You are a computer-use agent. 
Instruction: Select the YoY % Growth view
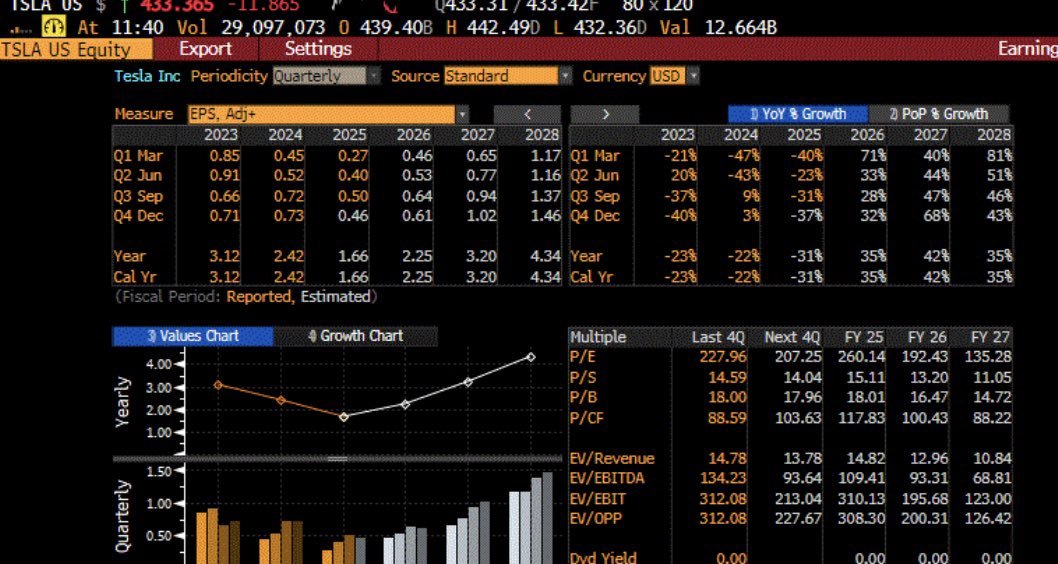pyautogui.click(x=797, y=114)
